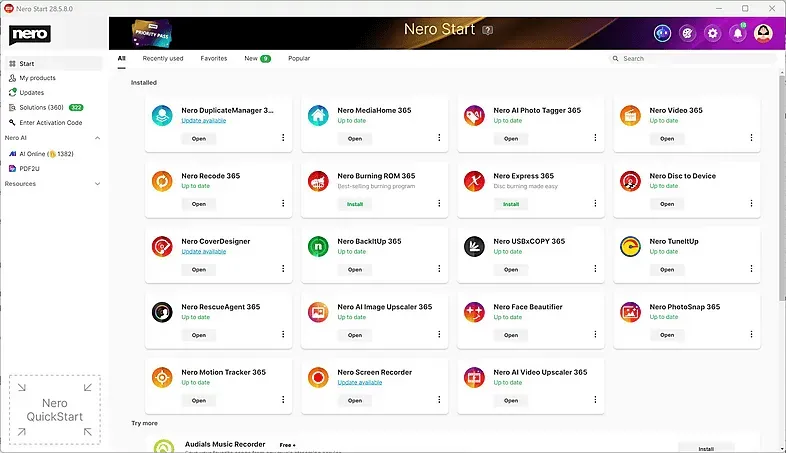Install Nero Burning ROM 365
The height and width of the screenshot is (453, 786).
click(355, 204)
